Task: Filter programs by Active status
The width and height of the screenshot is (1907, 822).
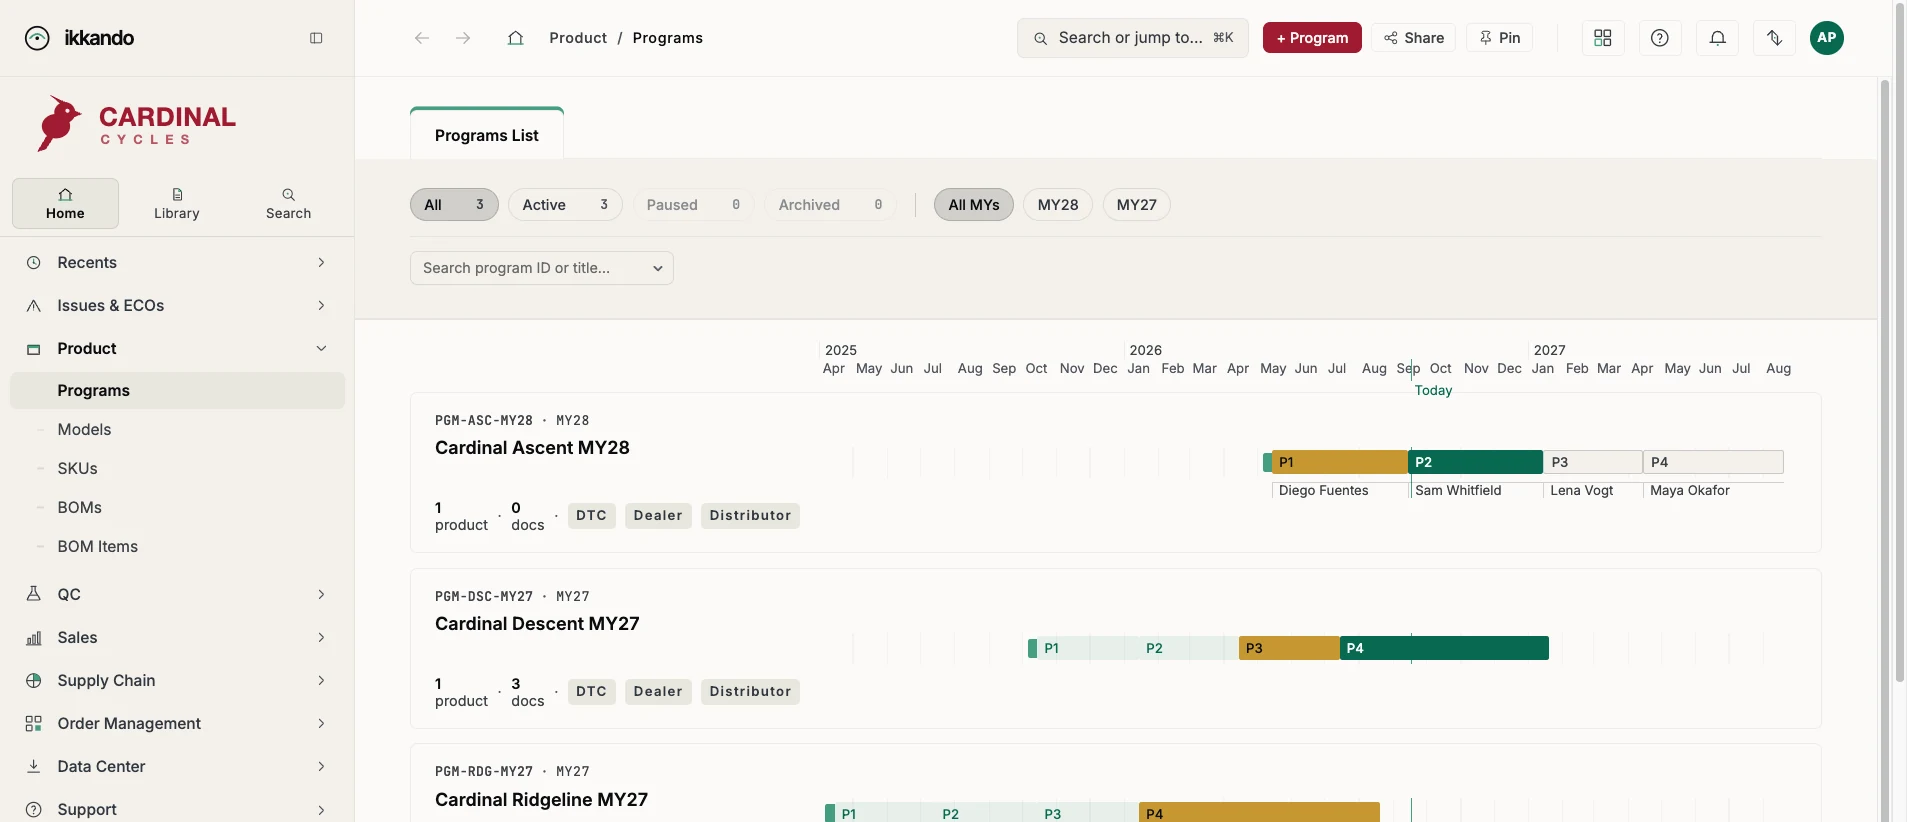Action: [x=565, y=205]
